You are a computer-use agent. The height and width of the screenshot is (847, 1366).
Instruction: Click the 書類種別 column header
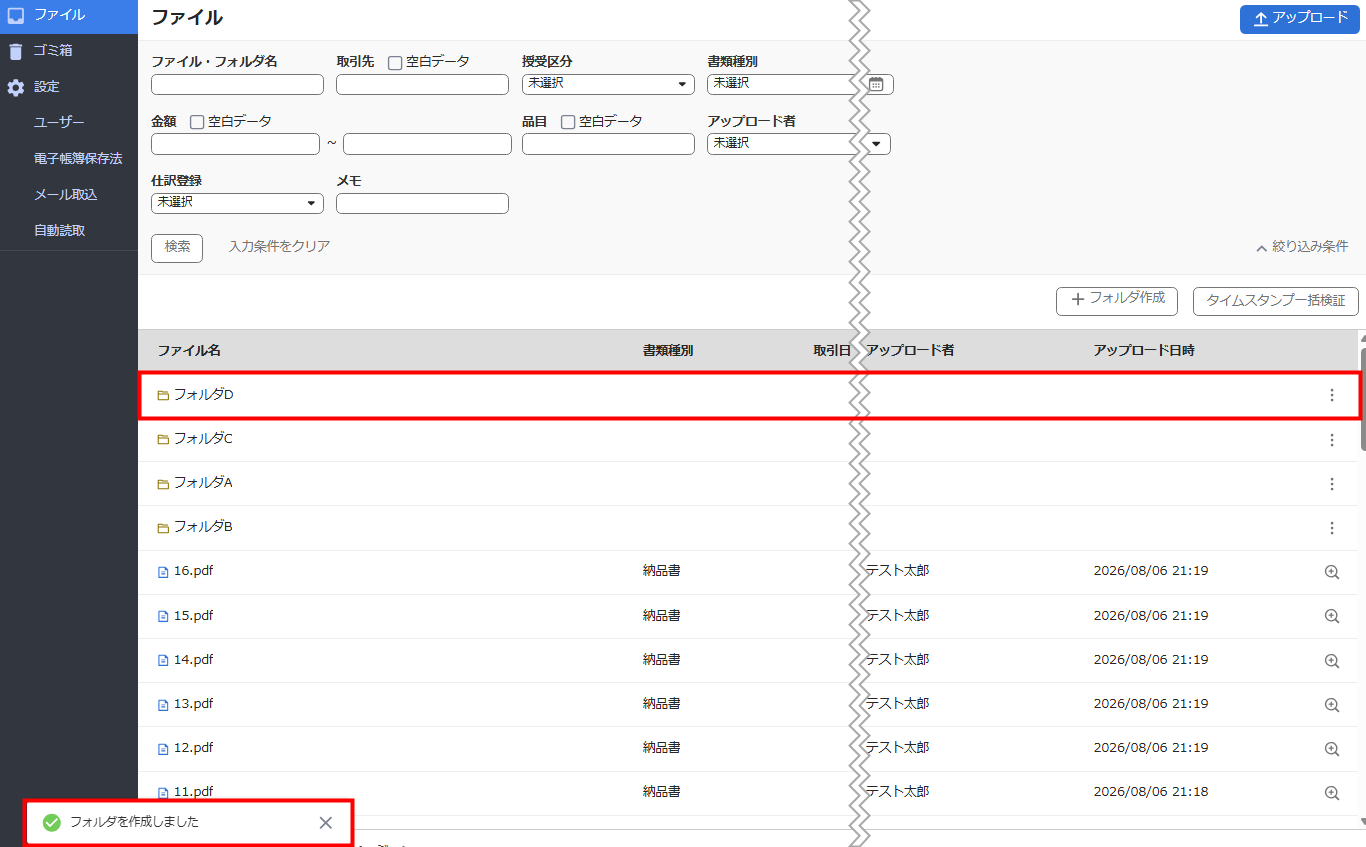coord(668,351)
